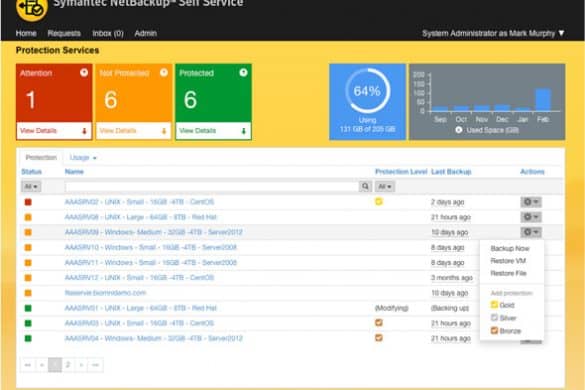This screenshot has height=390, width=585.
Task: Open the AAASRV12 UNIX Small CentOS link
Action: point(140,278)
